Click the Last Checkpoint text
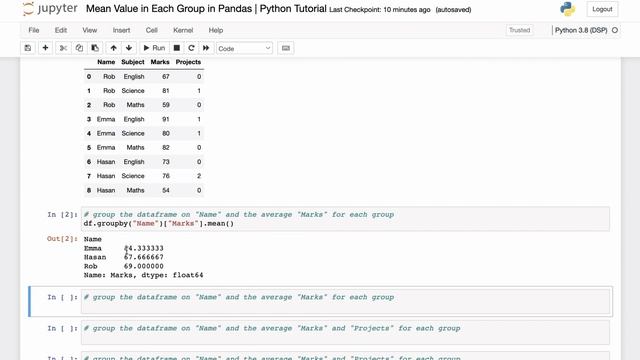This screenshot has height=360, width=640. 380,10
